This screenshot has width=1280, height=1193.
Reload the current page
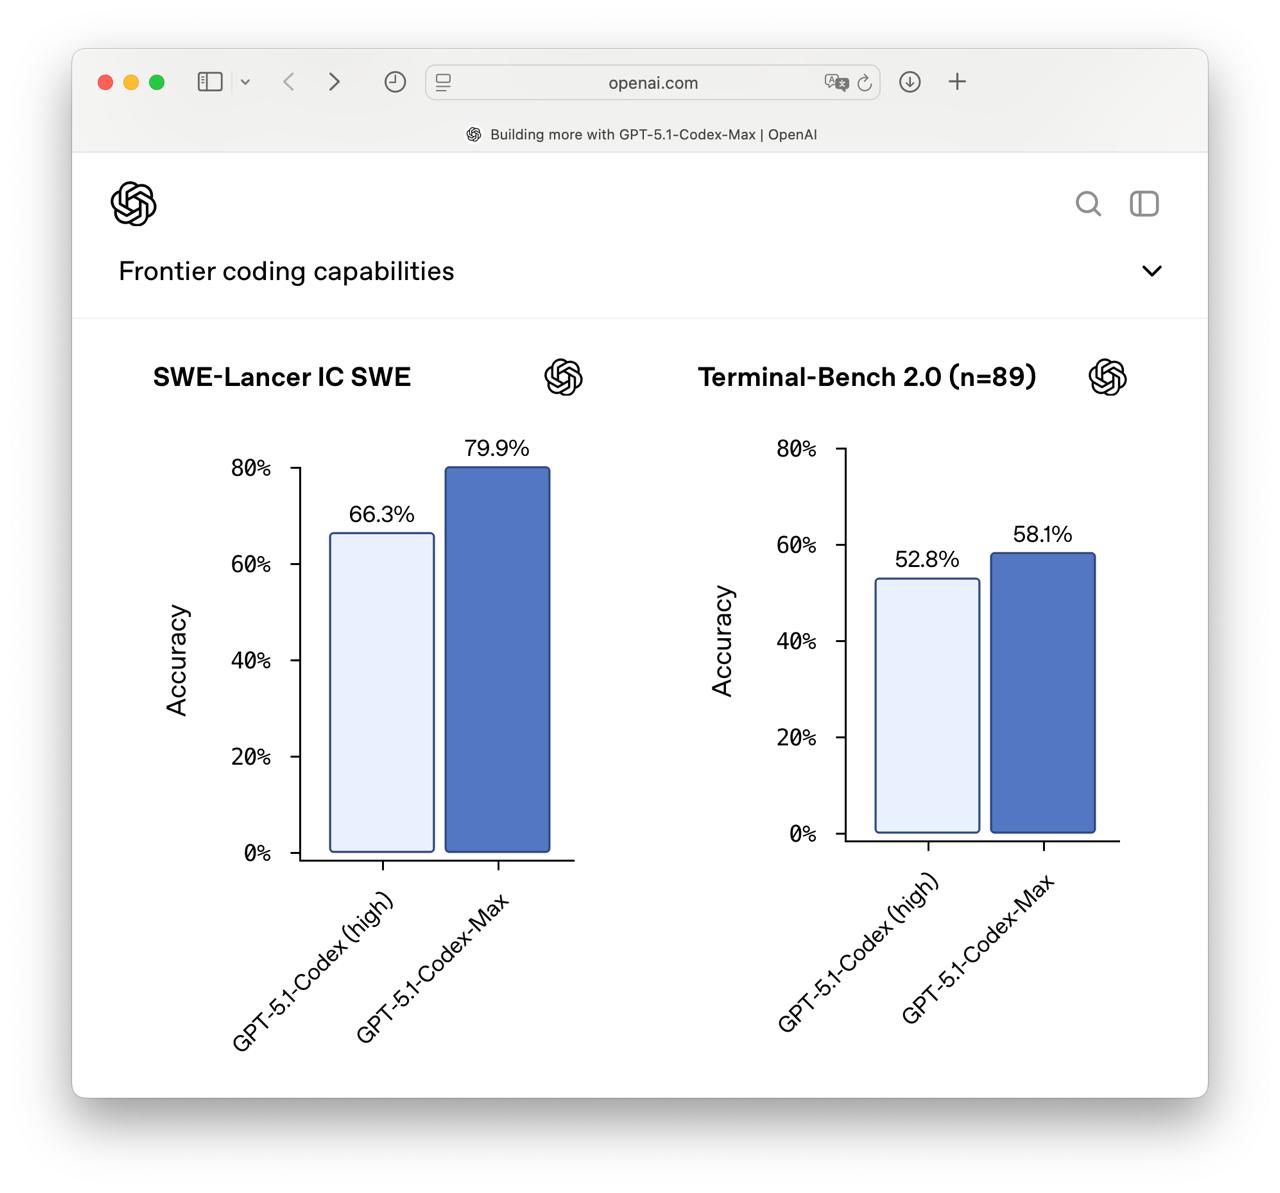[865, 82]
